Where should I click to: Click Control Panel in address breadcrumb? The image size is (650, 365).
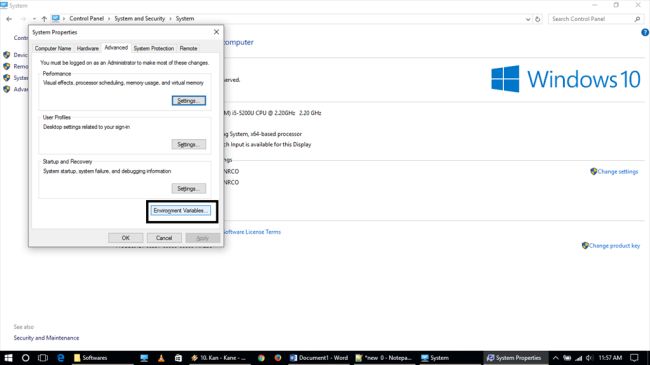pyautogui.click(x=87, y=19)
